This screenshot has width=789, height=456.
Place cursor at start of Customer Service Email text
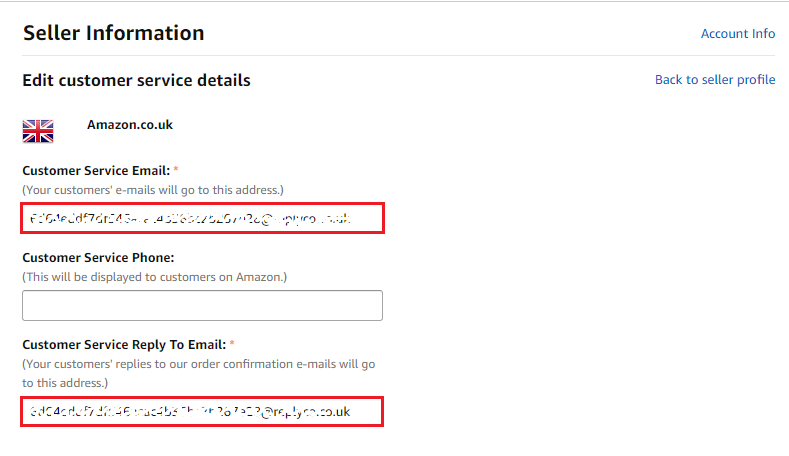[x=31, y=219]
